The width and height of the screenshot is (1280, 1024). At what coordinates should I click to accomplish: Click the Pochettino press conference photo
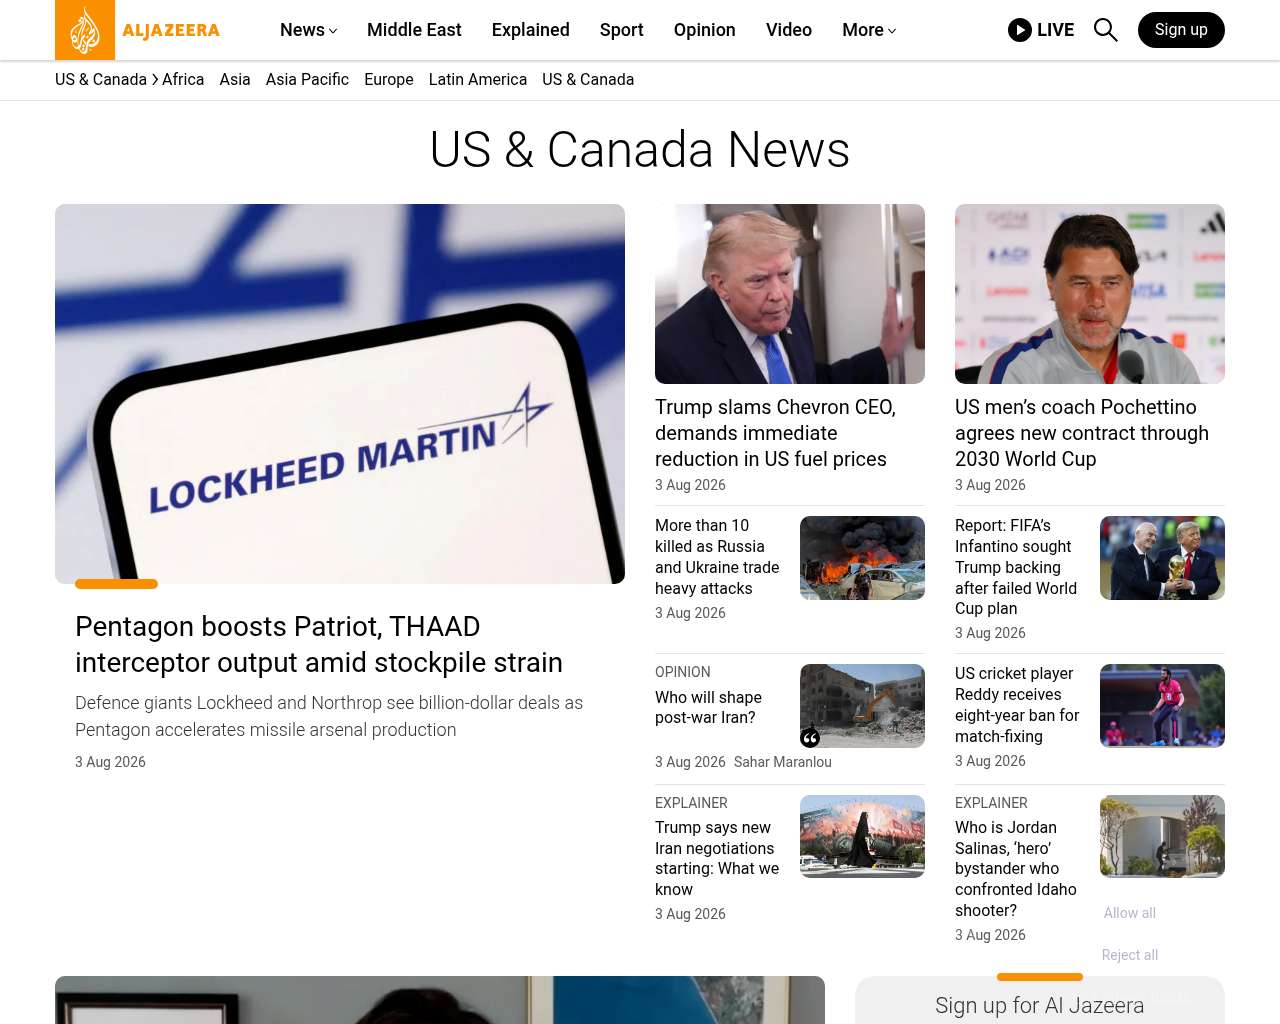coord(1090,294)
